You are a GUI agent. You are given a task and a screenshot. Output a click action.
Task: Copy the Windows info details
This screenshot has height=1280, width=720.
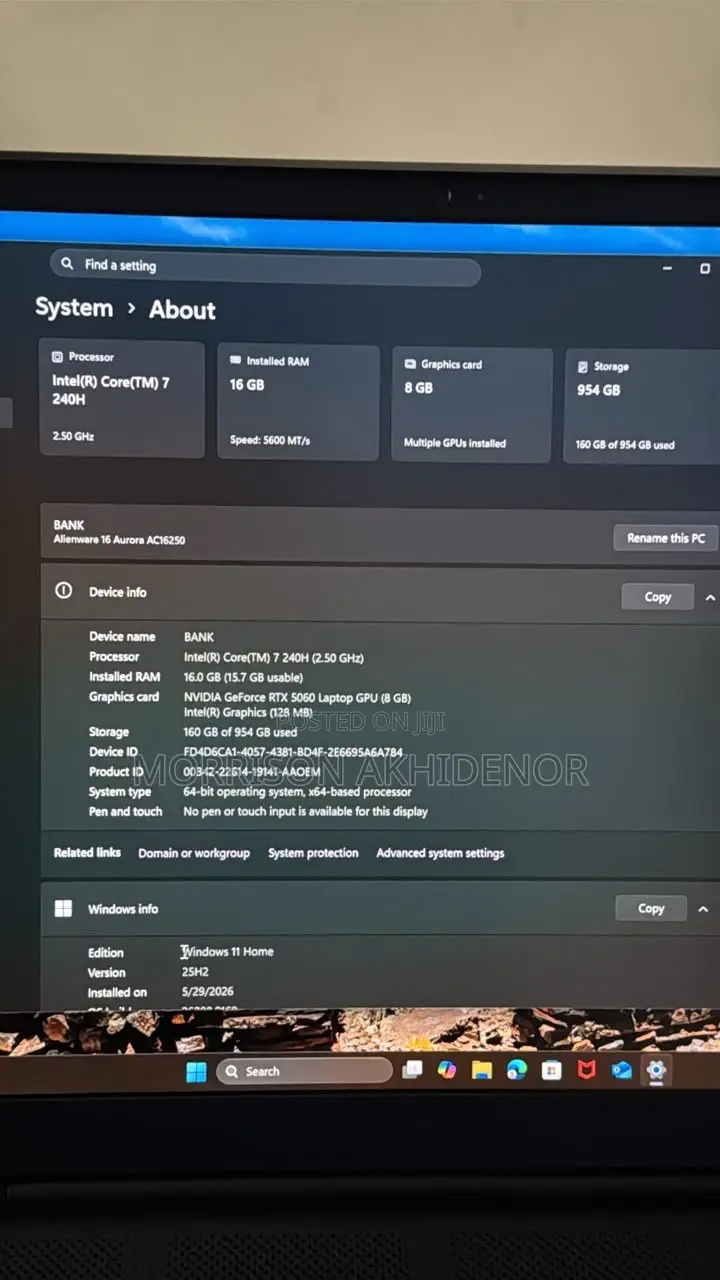tap(650, 909)
